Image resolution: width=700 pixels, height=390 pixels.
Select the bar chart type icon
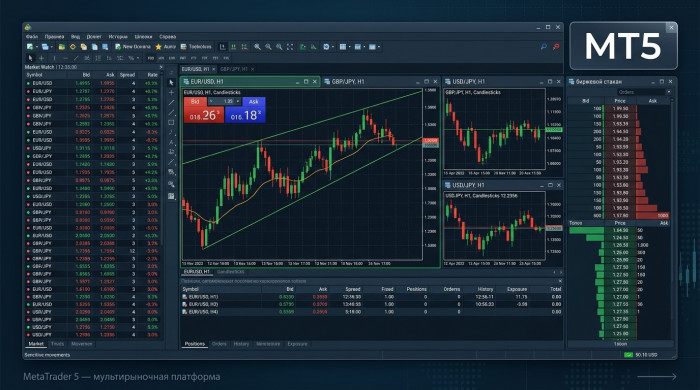(x=223, y=46)
